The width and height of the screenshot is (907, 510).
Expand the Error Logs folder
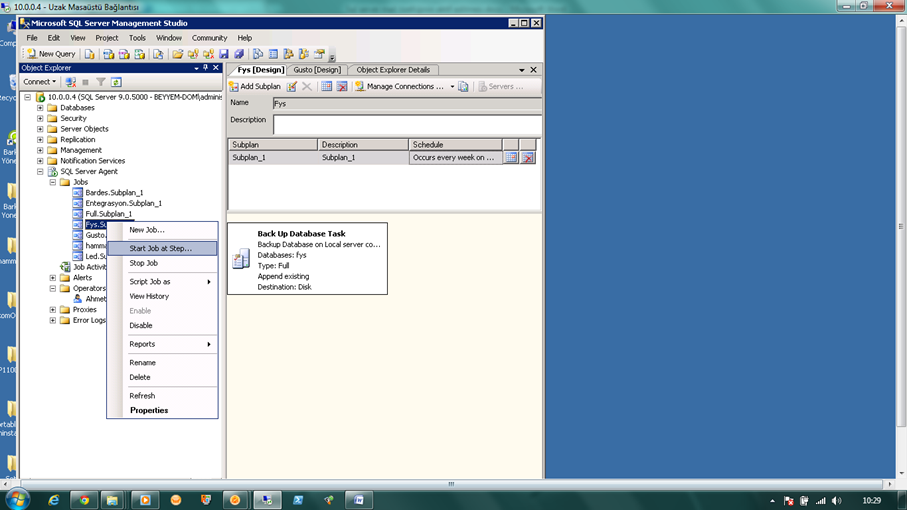pyautogui.click(x=53, y=321)
